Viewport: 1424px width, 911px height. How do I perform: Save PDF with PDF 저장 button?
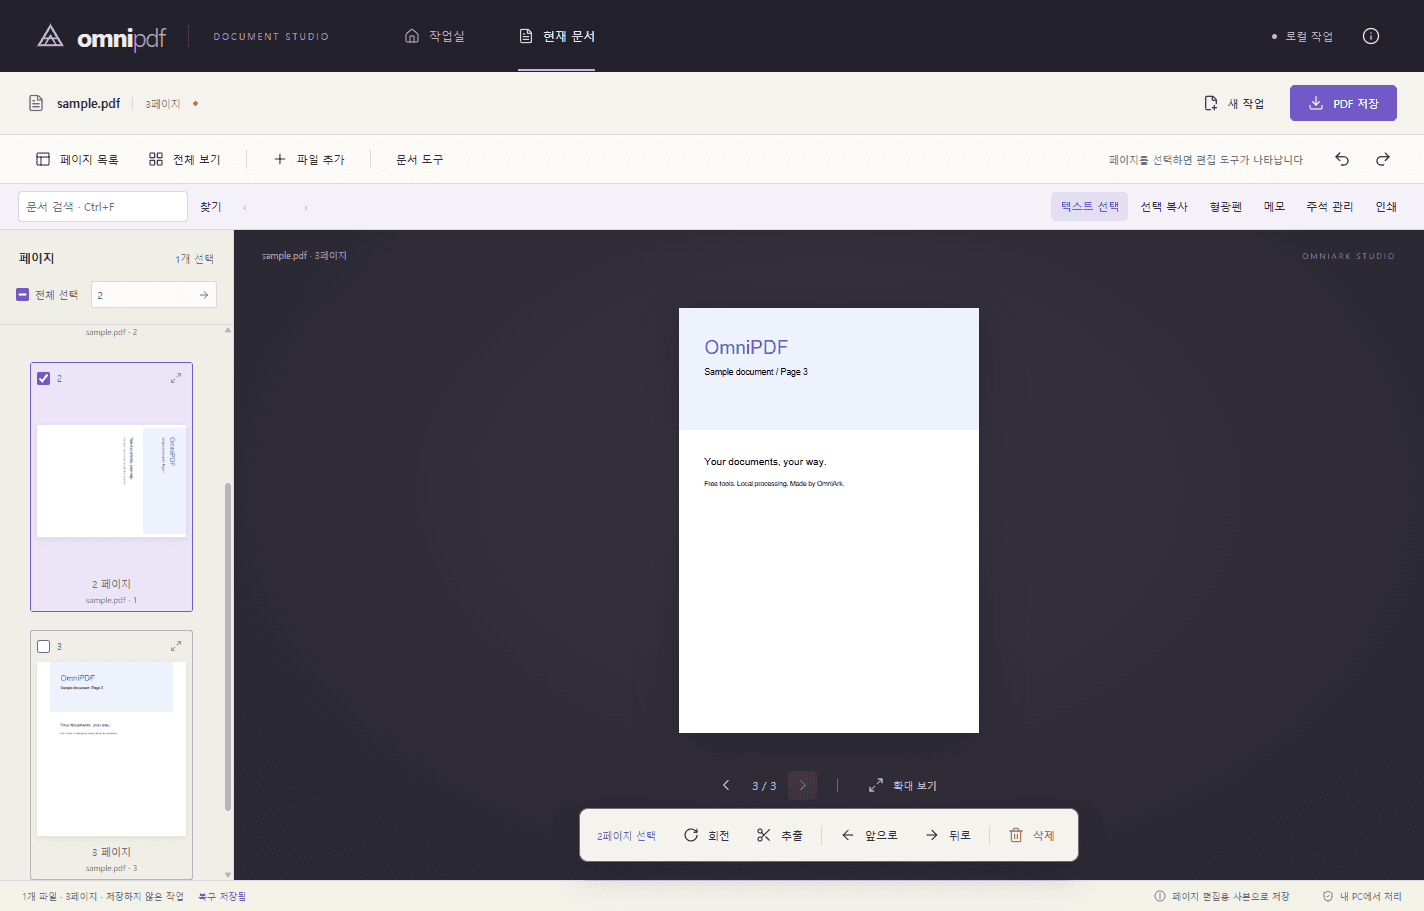coord(1343,103)
